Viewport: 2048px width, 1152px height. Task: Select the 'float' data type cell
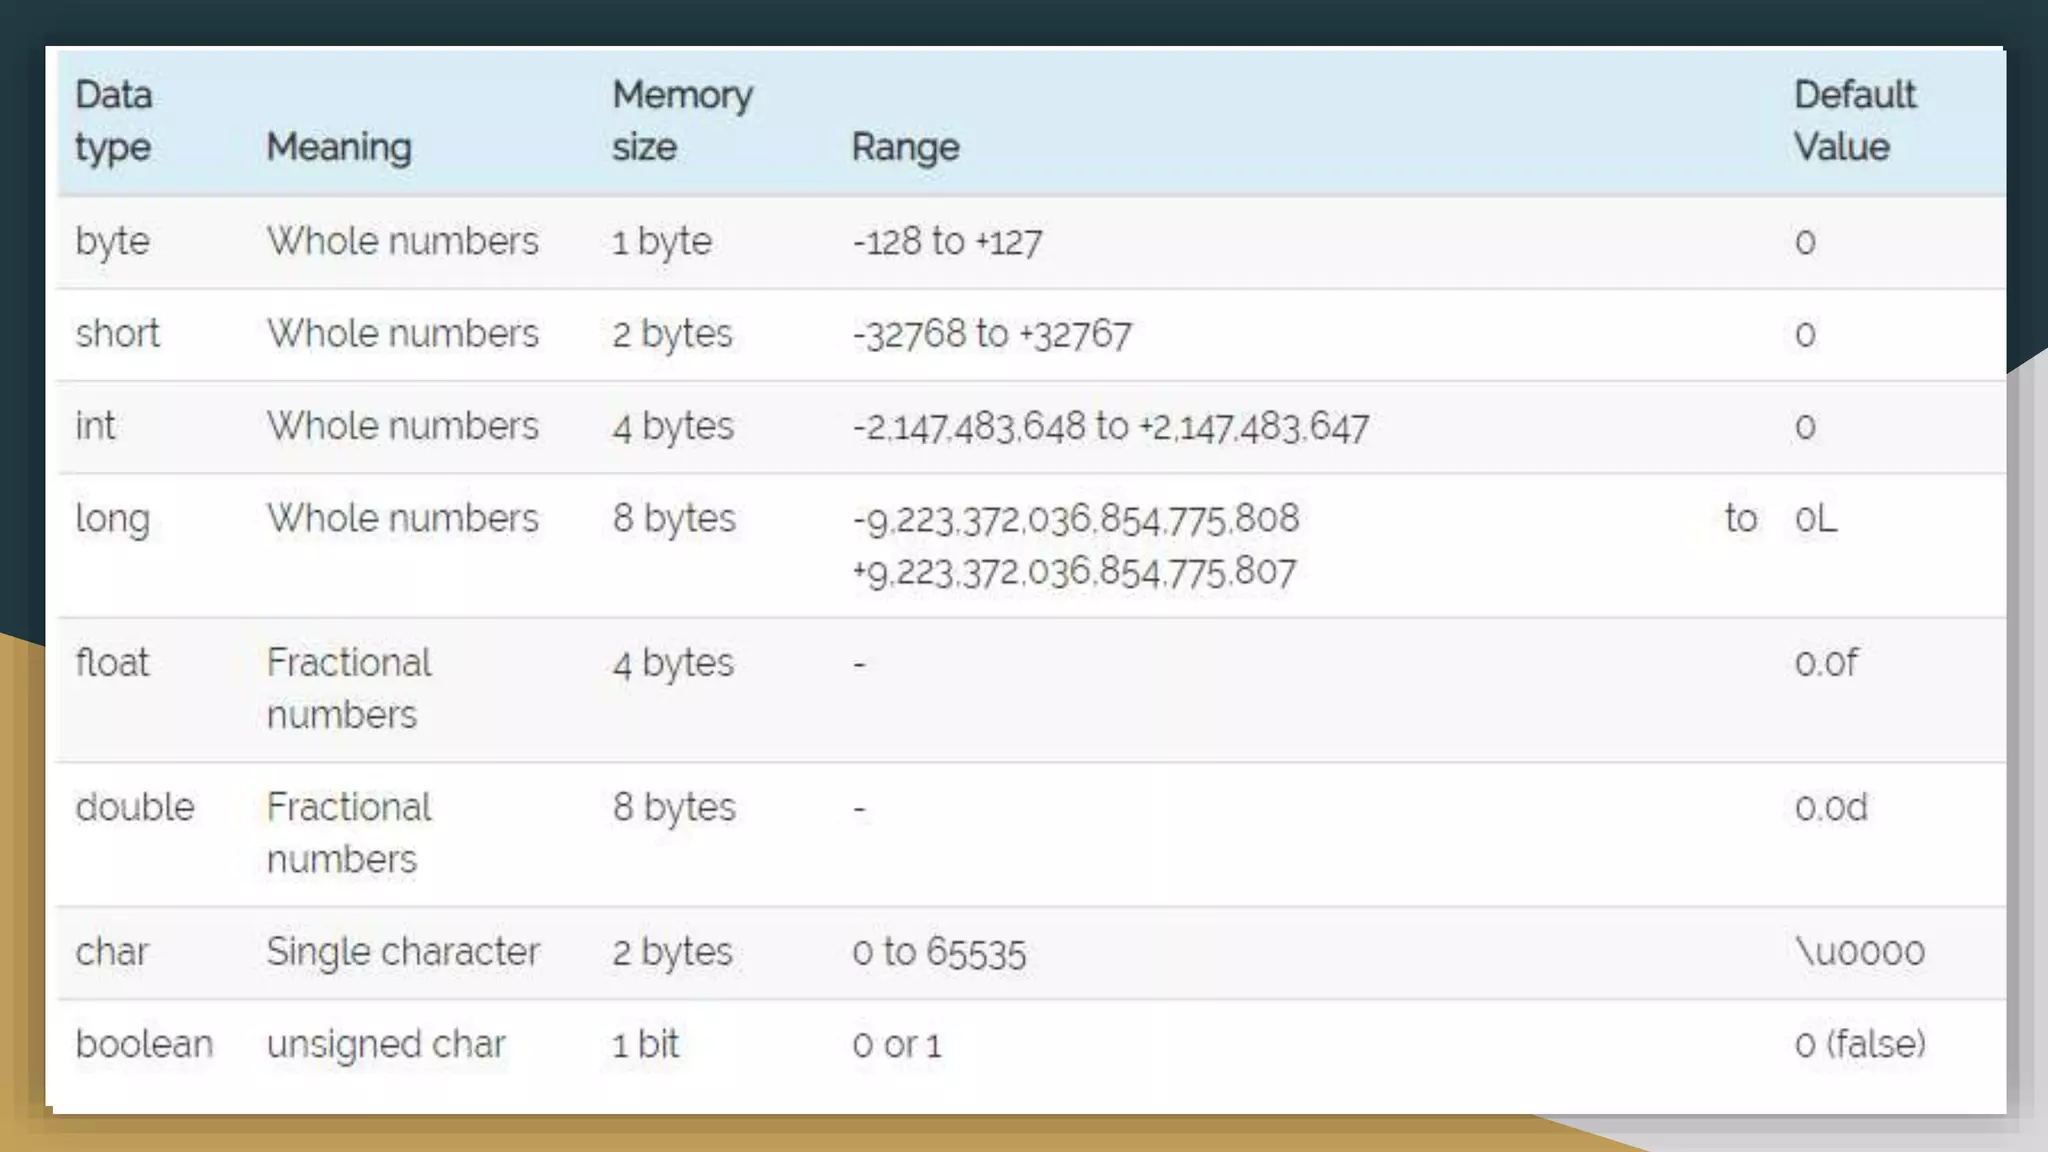(112, 663)
